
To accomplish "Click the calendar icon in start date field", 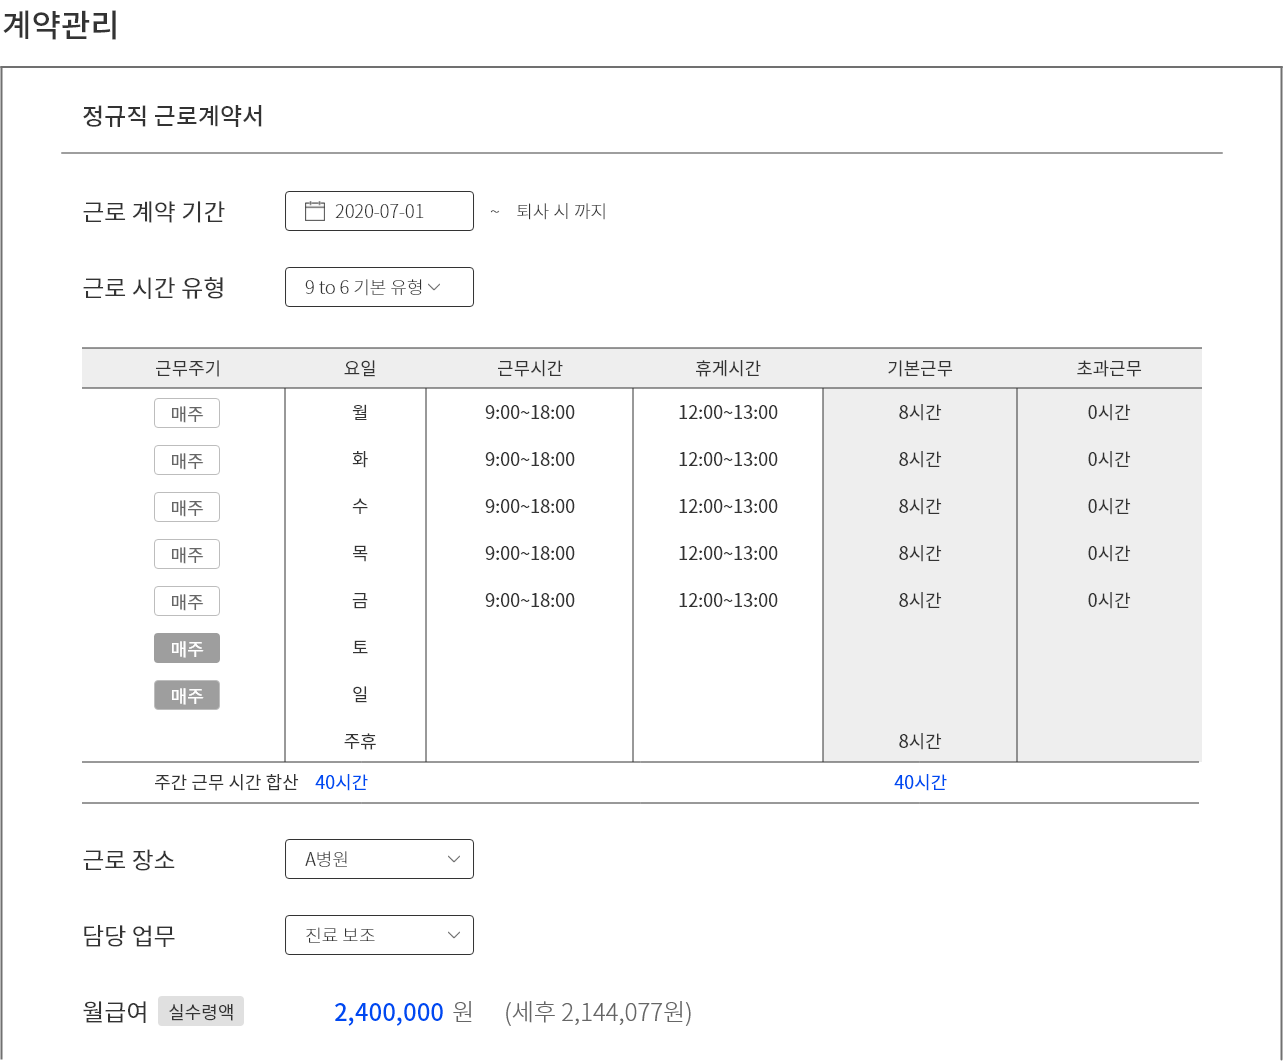I will tap(315, 211).
